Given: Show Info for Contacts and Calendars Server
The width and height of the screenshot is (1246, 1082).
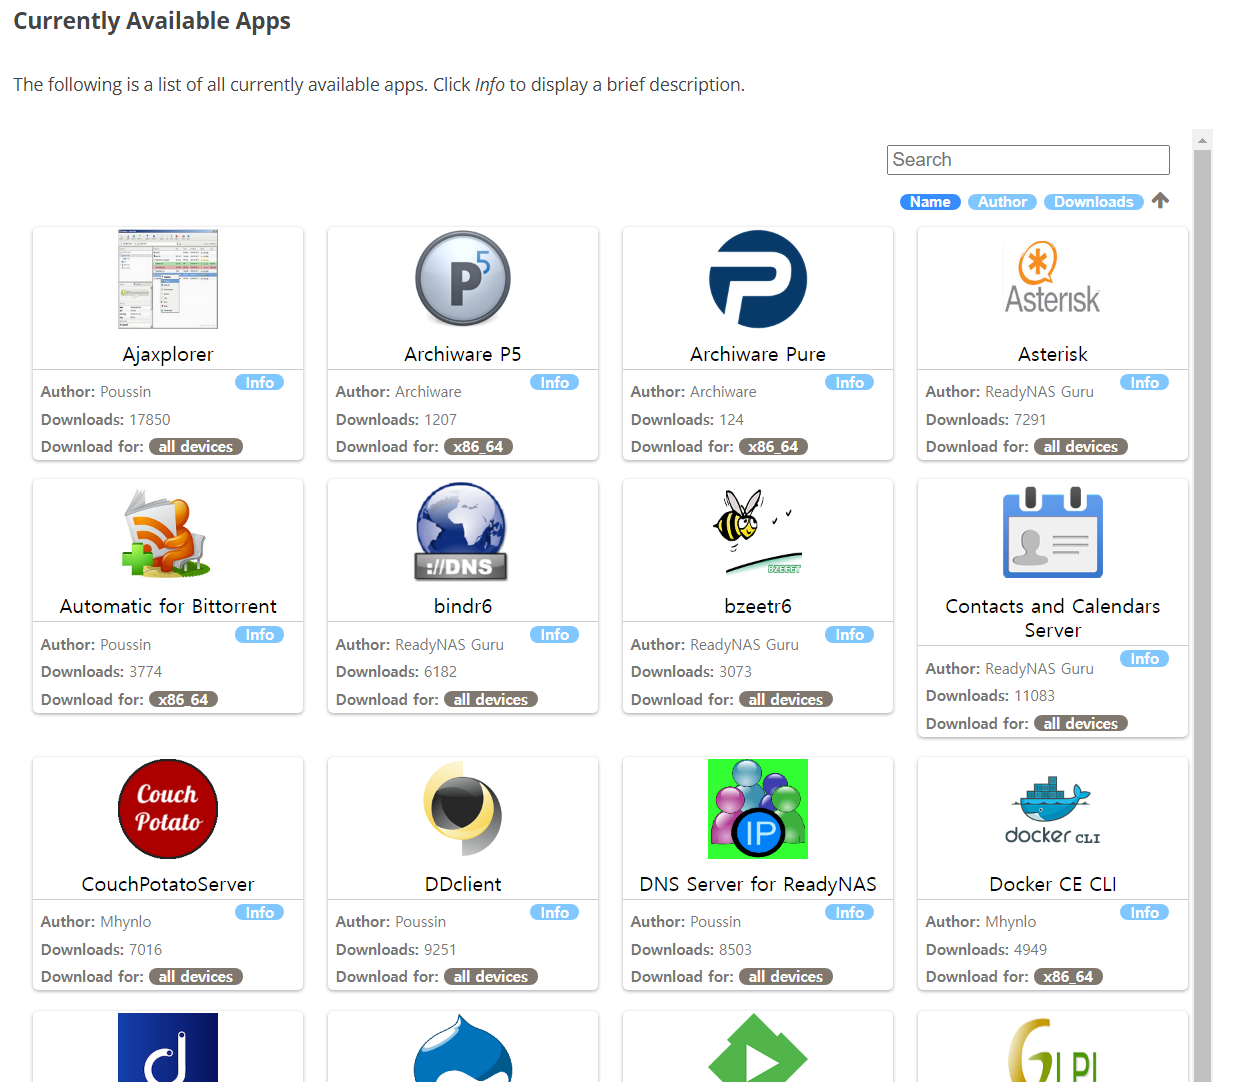Looking at the screenshot, I should coord(1145,658).
